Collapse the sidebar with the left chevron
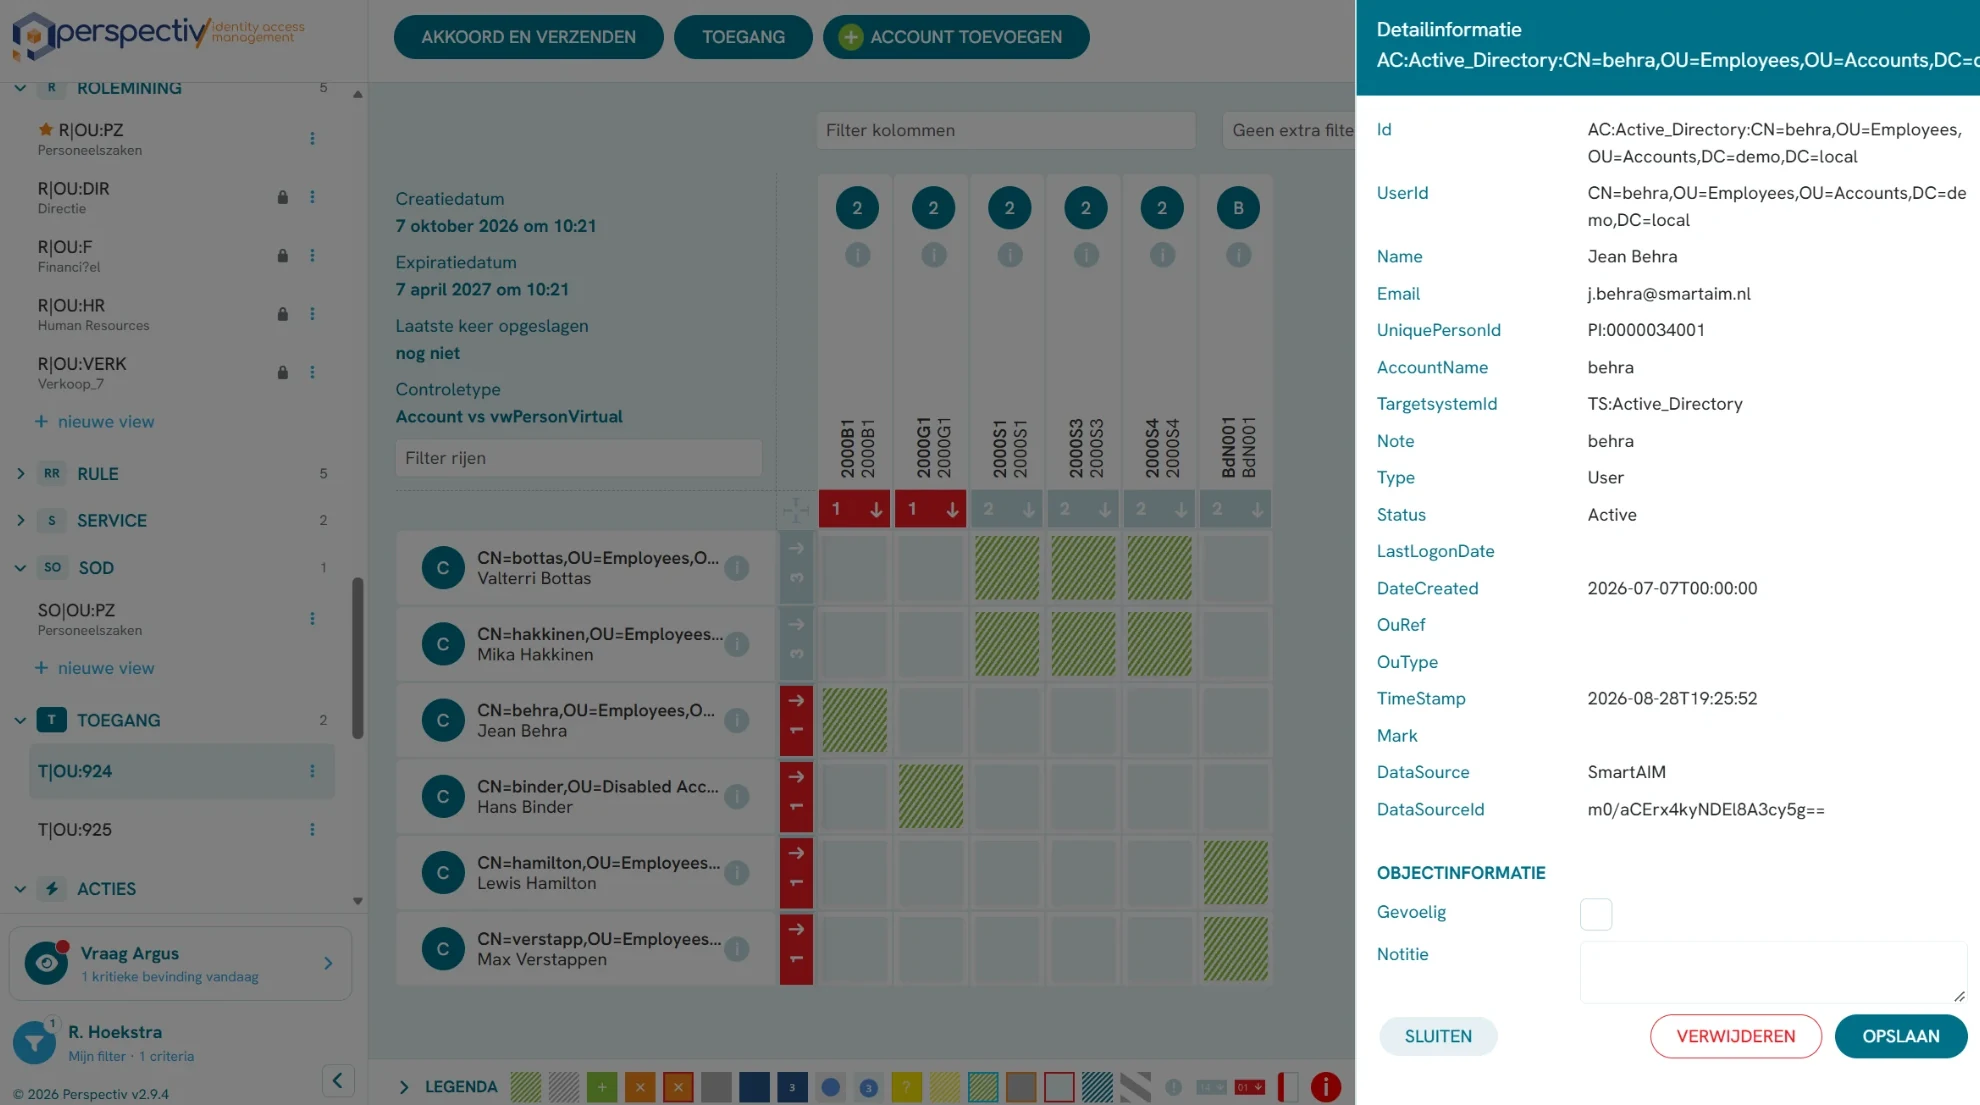 [338, 1080]
